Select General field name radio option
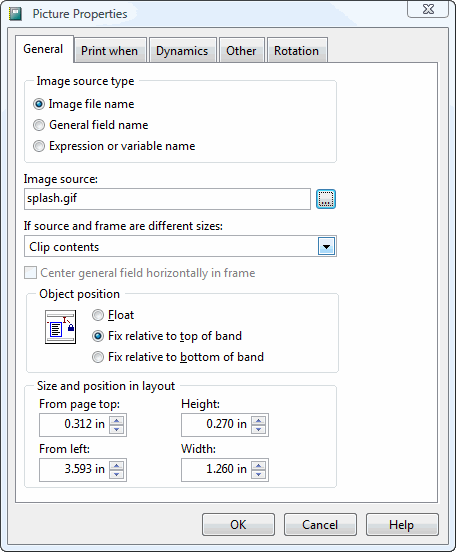The width and height of the screenshot is (456, 552). 39,125
